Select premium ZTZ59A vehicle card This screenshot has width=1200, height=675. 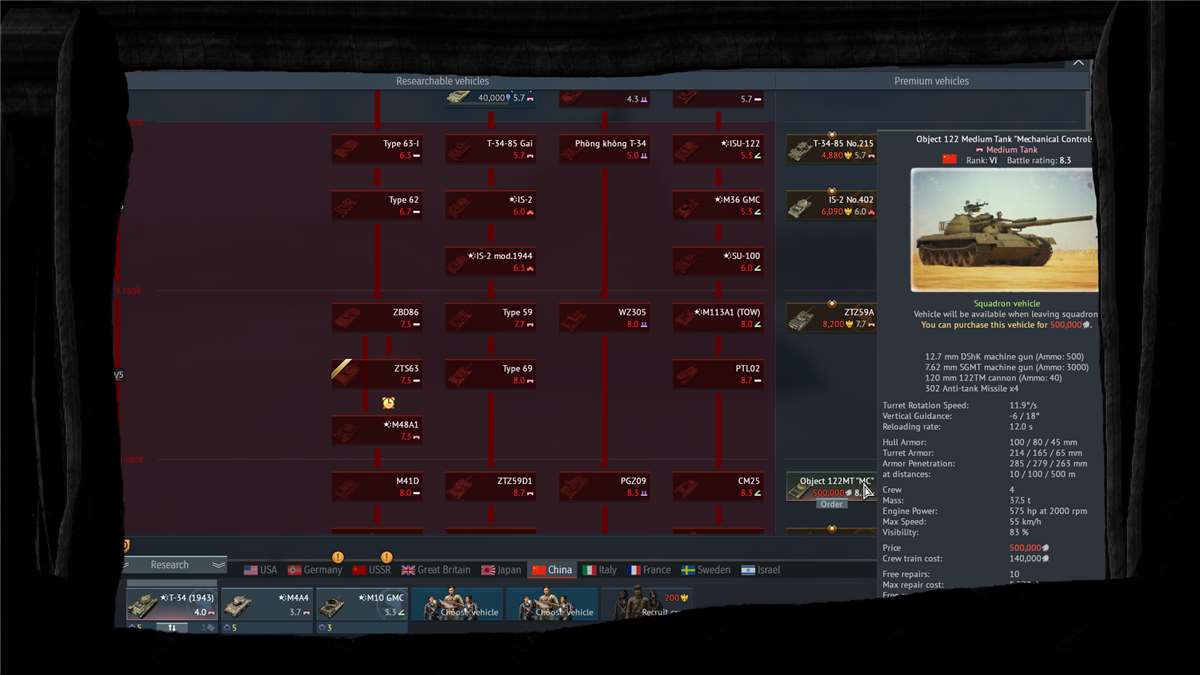click(x=832, y=318)
